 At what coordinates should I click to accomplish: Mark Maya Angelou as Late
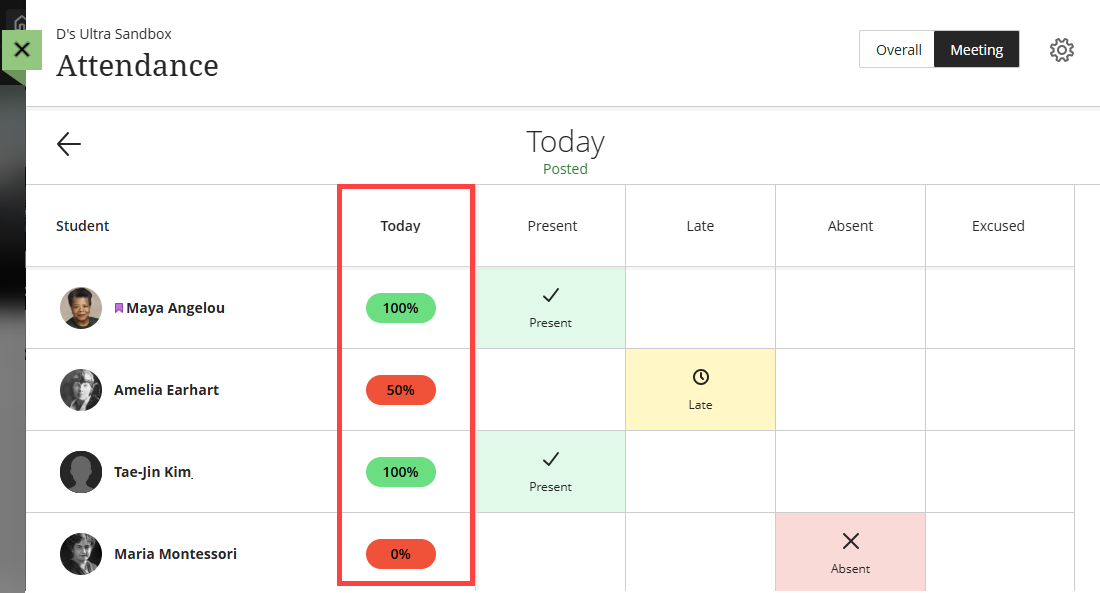coord(700,308)
